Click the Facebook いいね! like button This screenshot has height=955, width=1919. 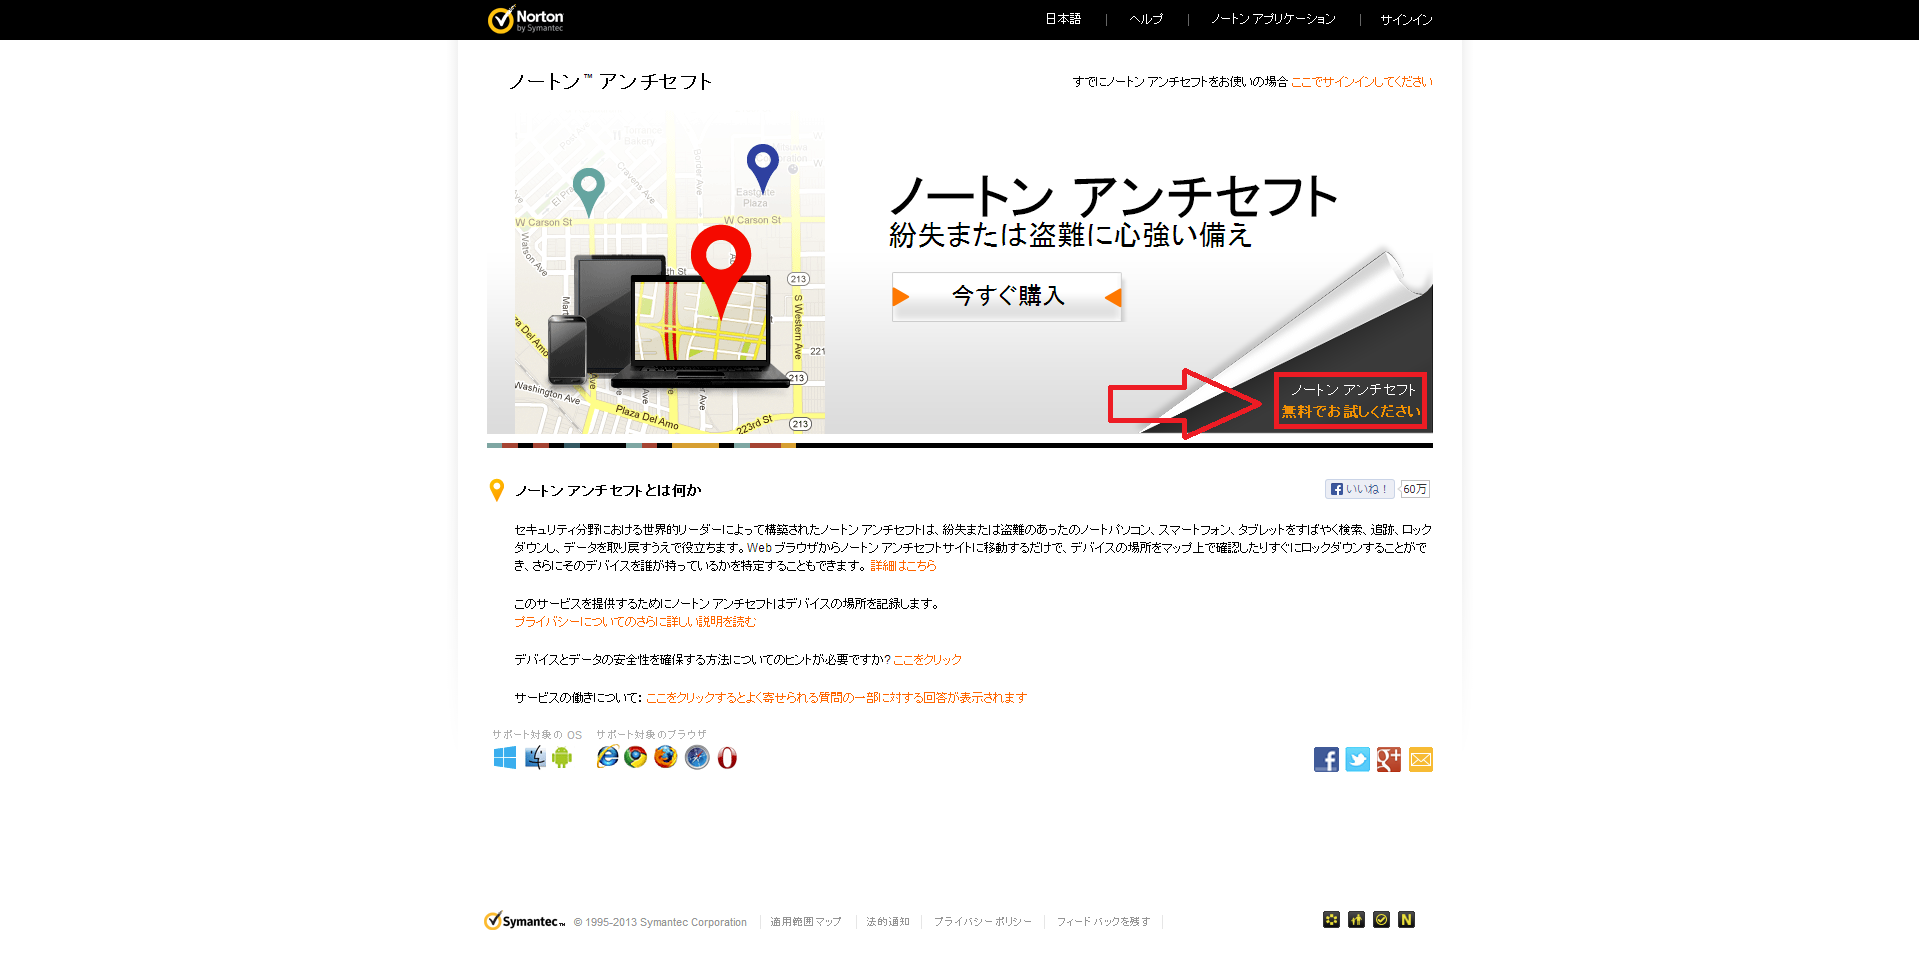1359,489
